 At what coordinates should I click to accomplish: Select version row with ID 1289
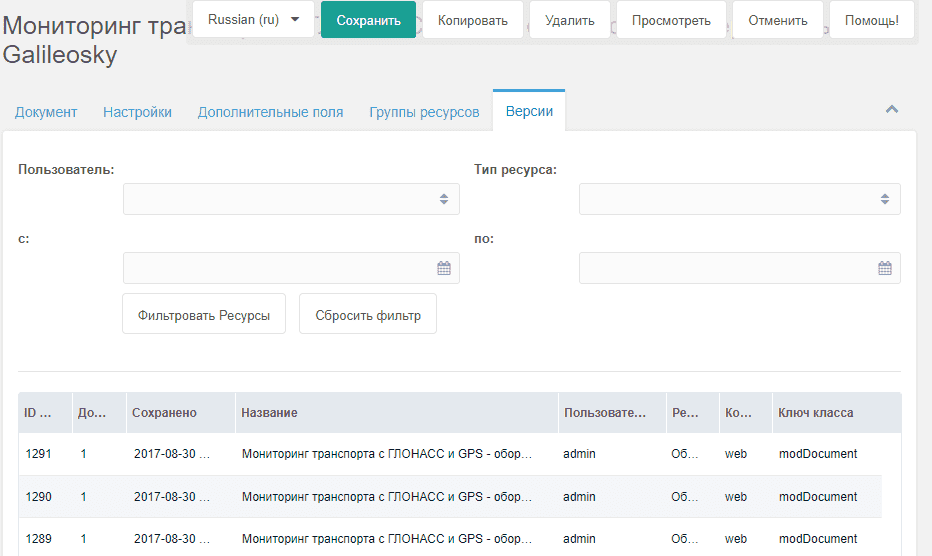pyautogui.click(x=450, y=539)
